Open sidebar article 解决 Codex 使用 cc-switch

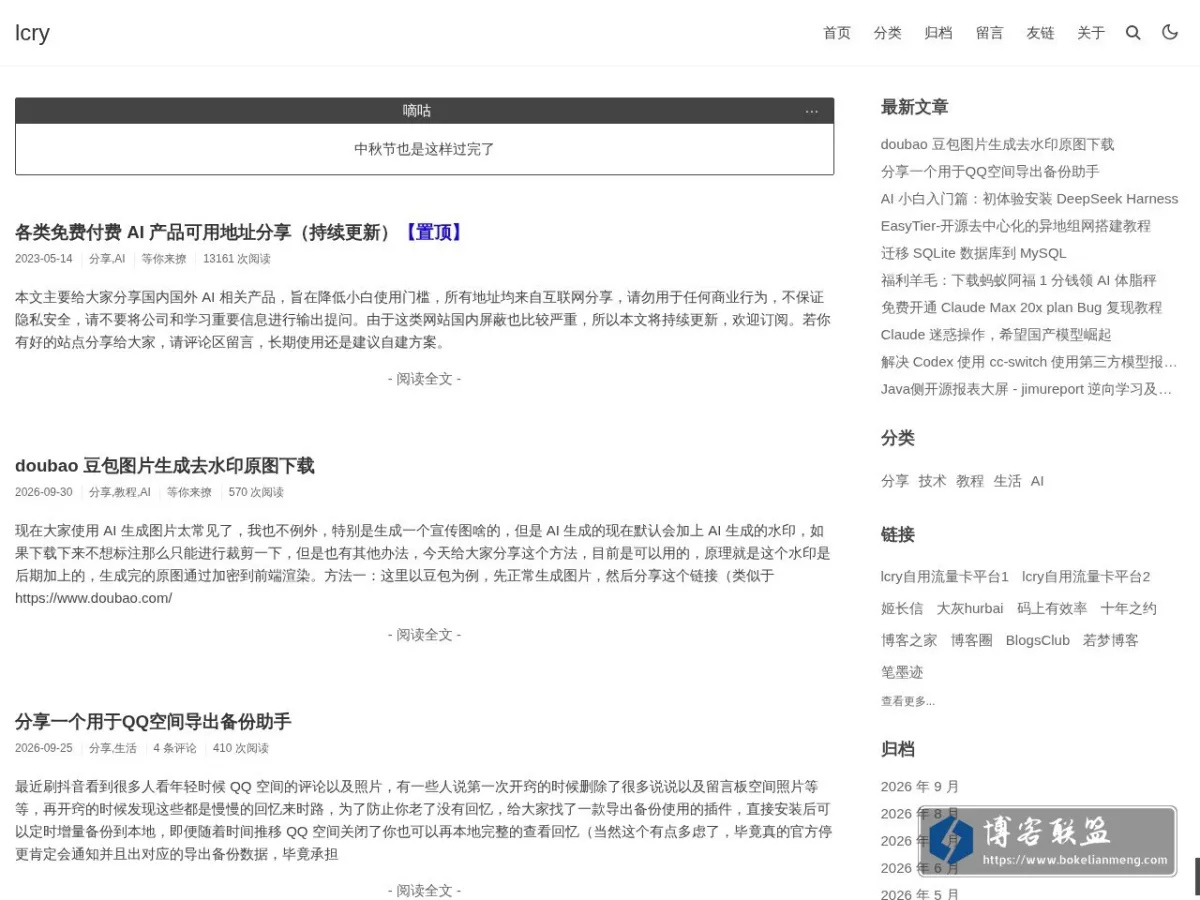point(1029,361)
